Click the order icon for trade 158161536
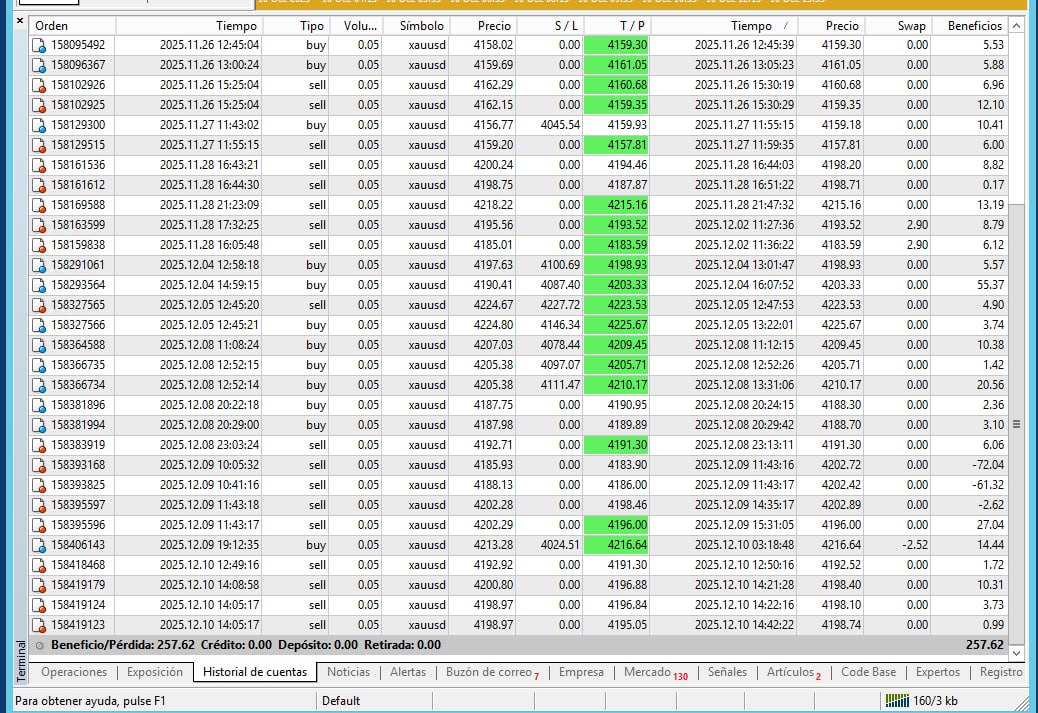This screenshot has height=713, width=1038. [37, 165]
